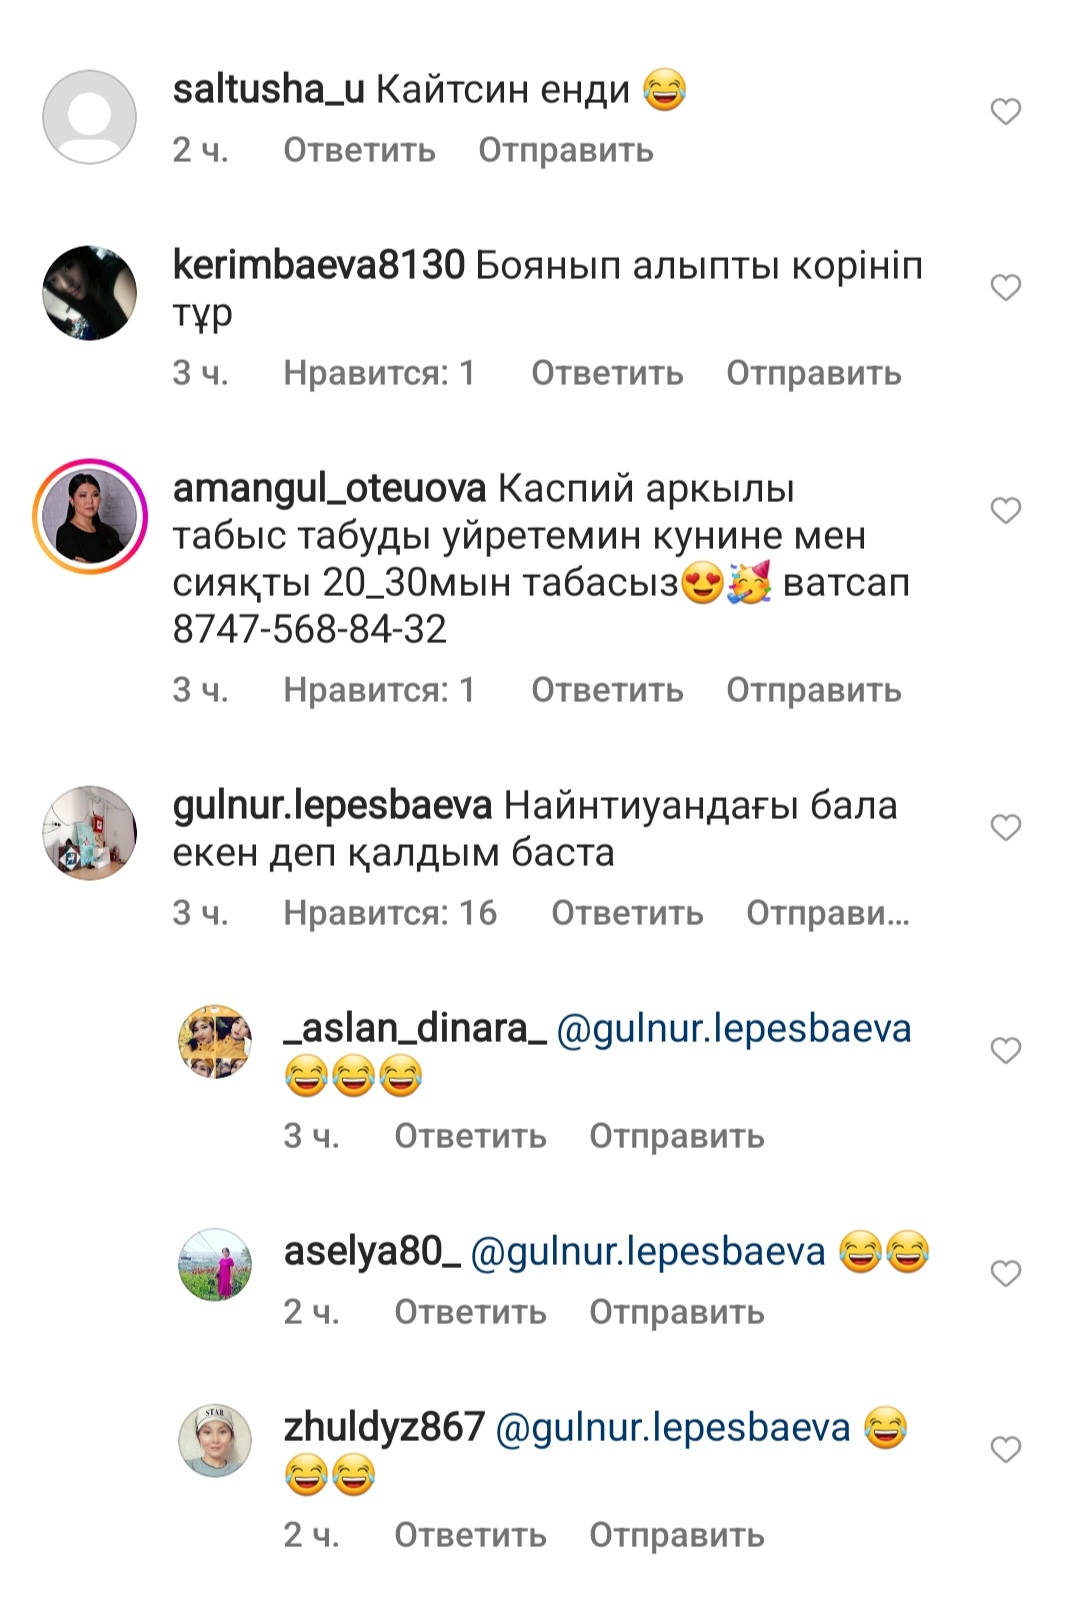This screenshot has width=1080, height=1605.
Task: Open kerimbaeva8130's profile picture
Action: (x=90, y=293)
